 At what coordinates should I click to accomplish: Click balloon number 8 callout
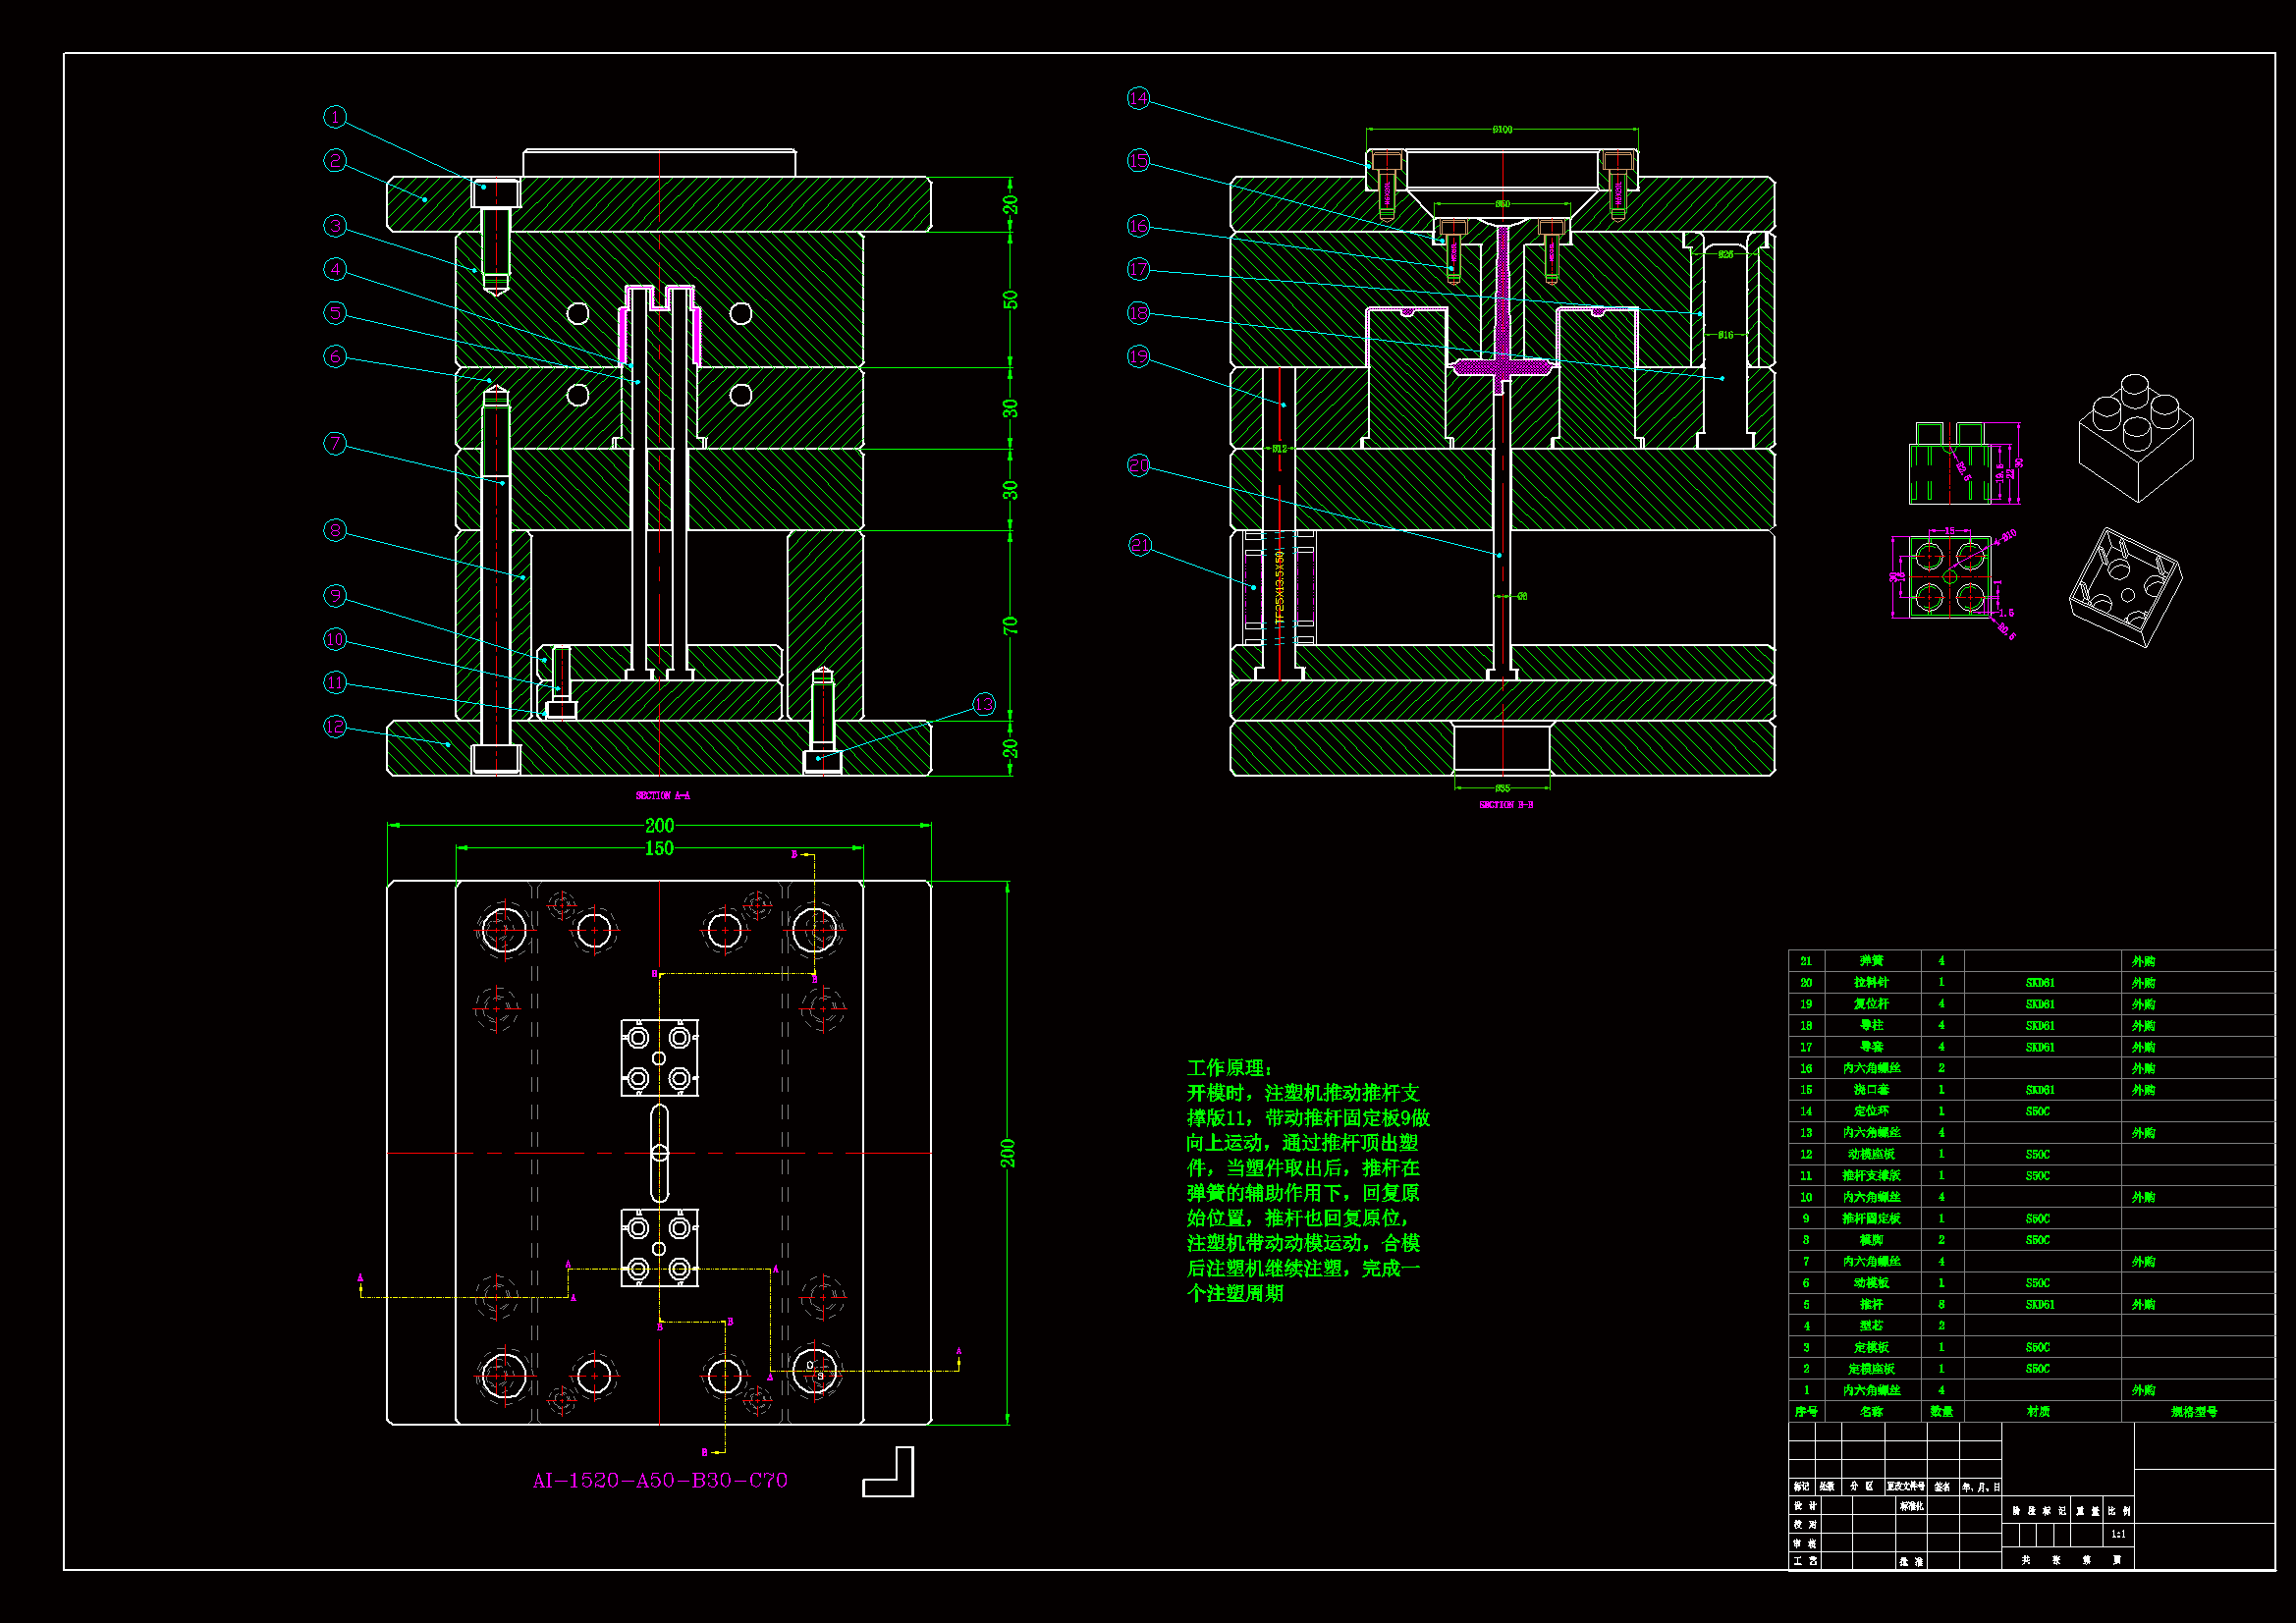(335, 530)
